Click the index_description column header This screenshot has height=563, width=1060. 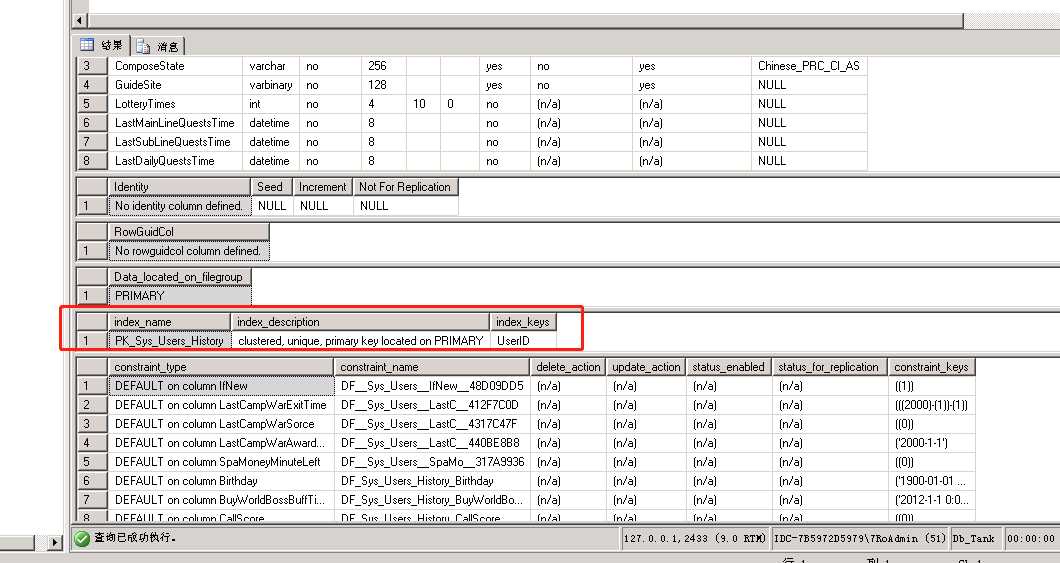[x=360, y=322]
